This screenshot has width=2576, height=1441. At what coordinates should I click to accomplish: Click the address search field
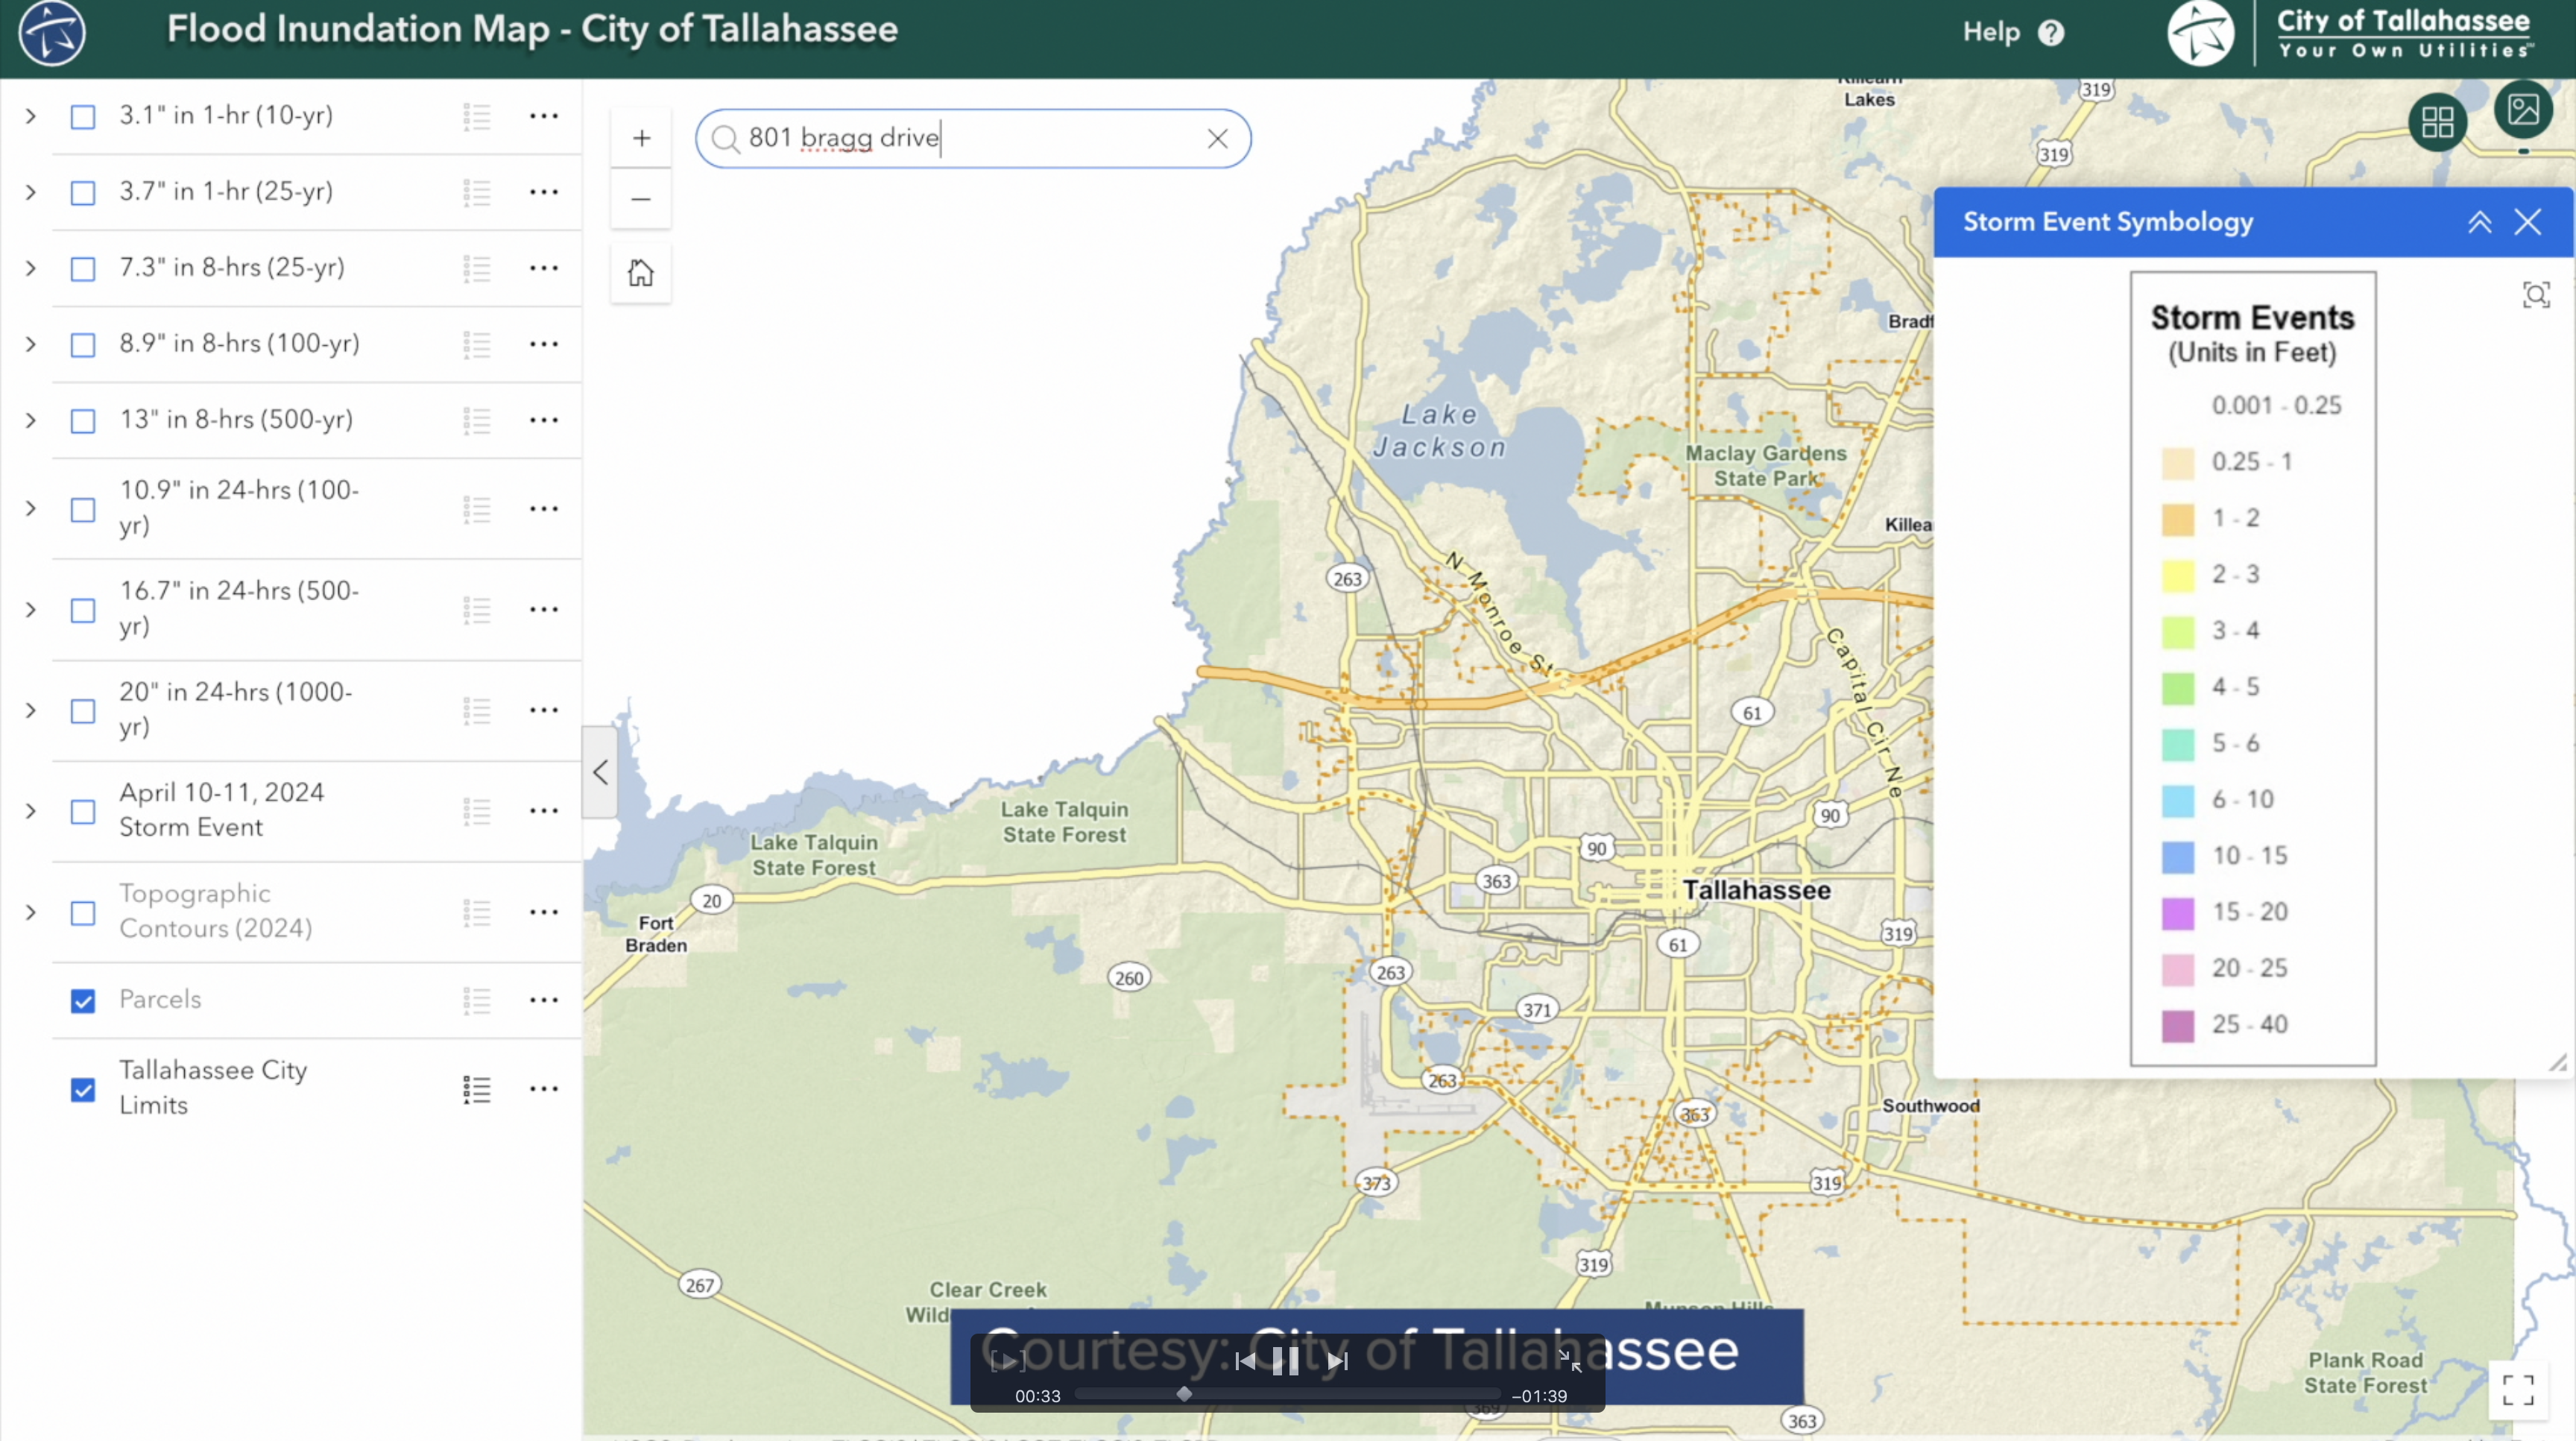(x=972, y=138)
